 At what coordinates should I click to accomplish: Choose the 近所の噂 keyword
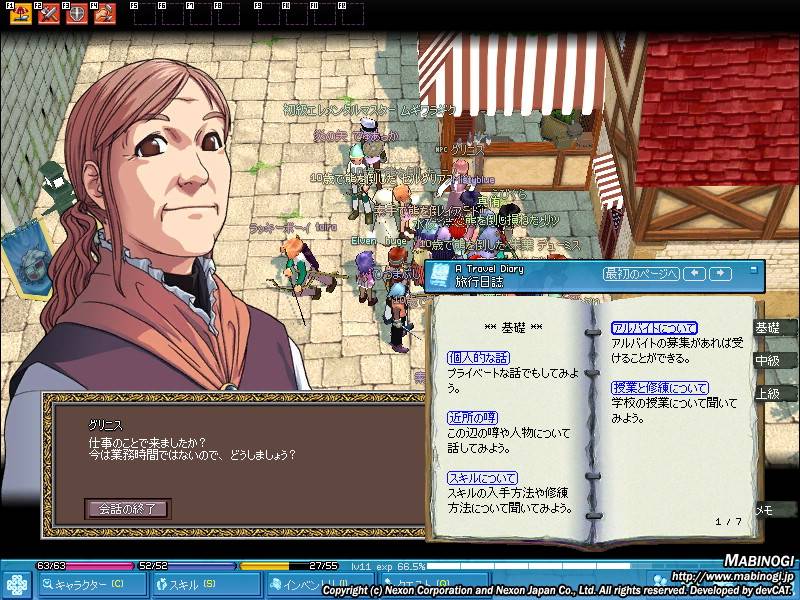pyautogui.click(x=472, y=418)
